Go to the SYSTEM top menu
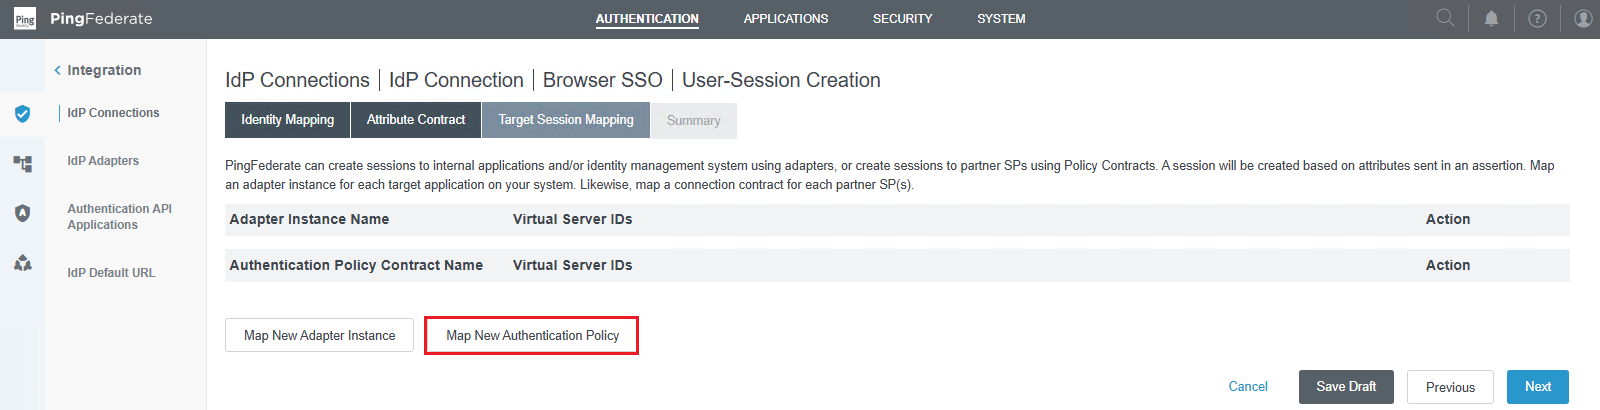1600x410 pixels. (x=1001, y=19)
